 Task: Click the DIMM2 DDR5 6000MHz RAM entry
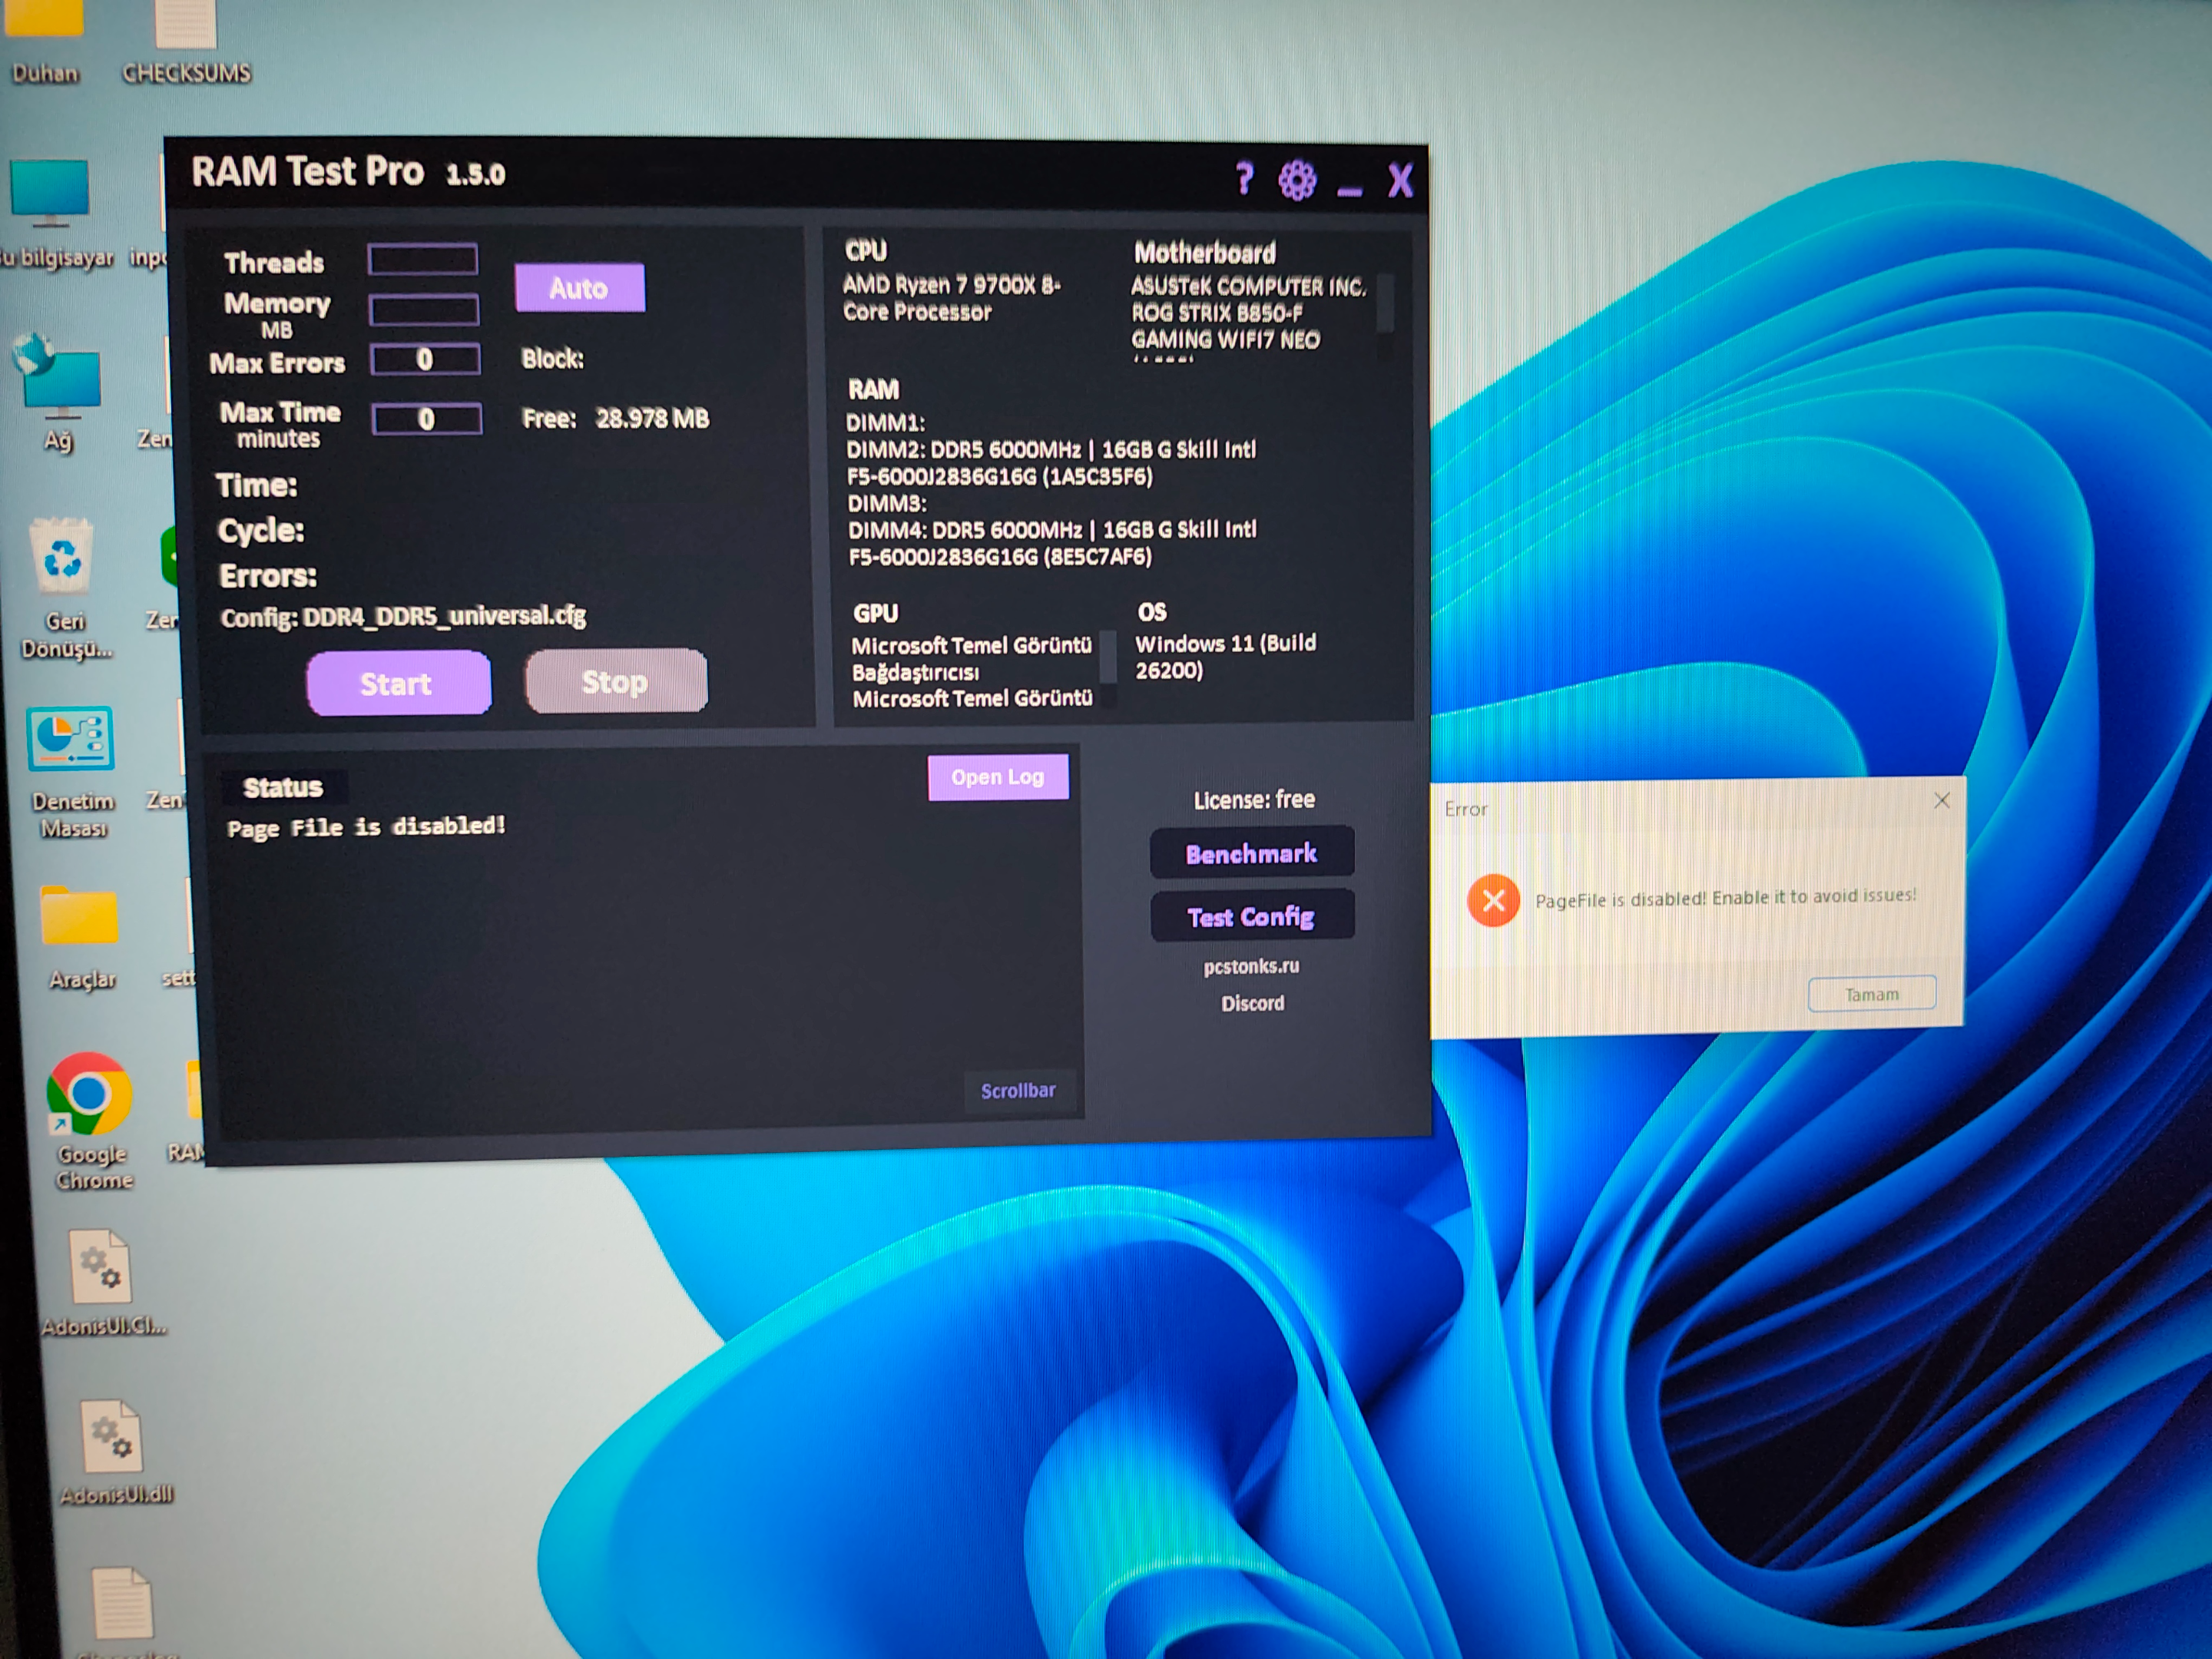point(1051,462)
